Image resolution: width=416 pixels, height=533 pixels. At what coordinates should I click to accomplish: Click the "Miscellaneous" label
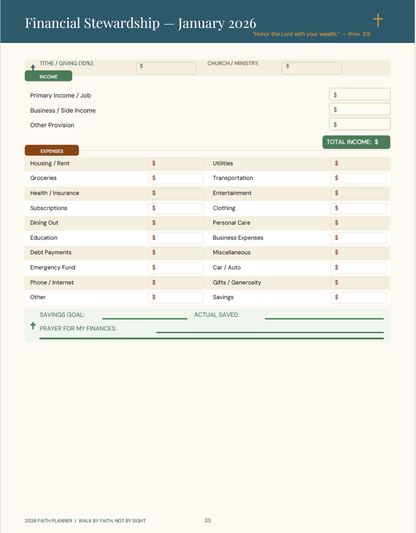[231, 253]
